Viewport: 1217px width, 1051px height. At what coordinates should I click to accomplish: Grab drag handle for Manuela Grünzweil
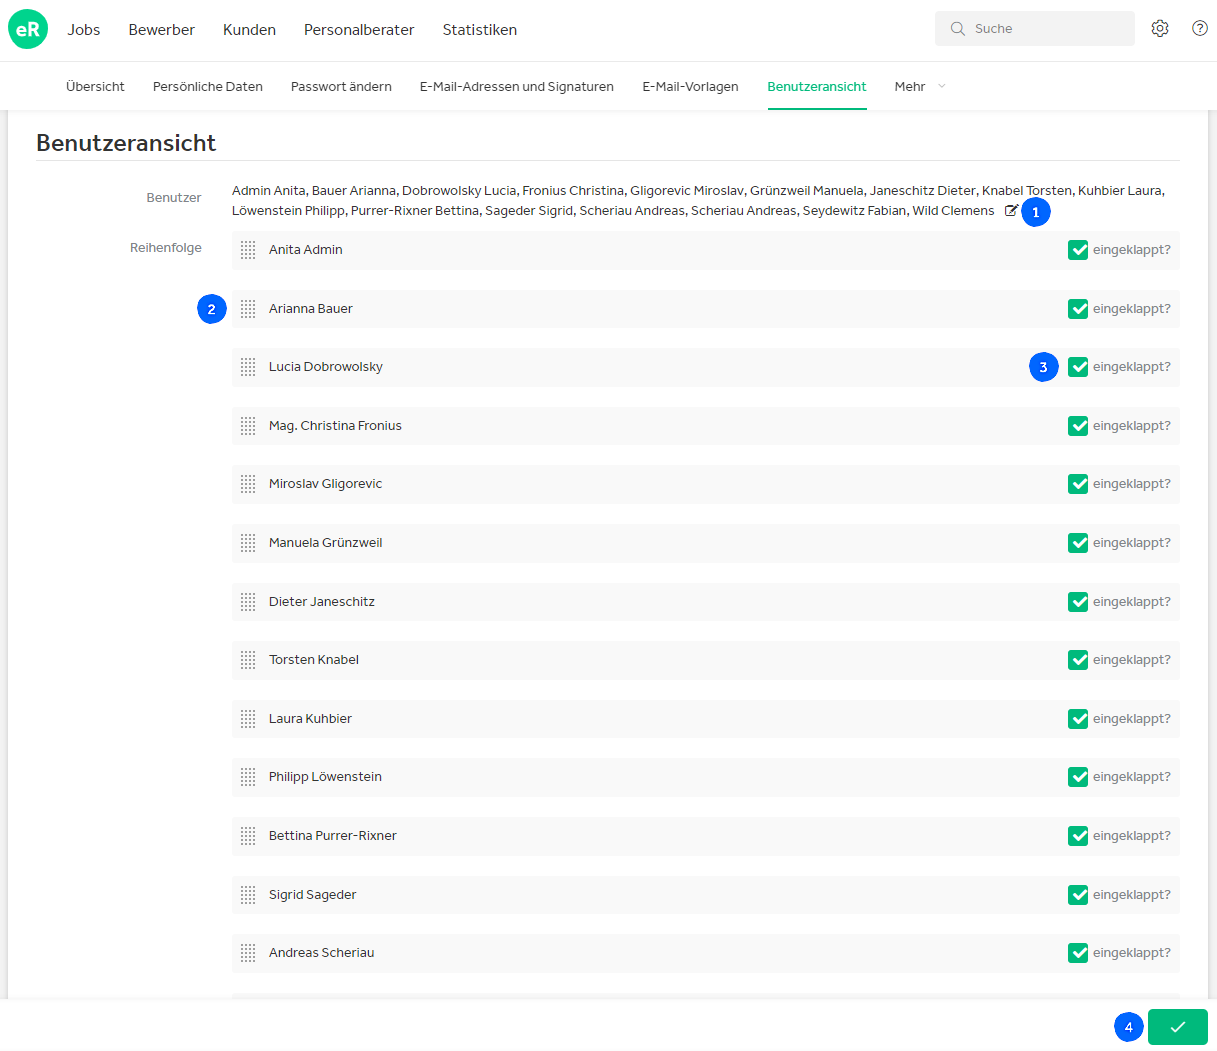[x=248, y=543]
